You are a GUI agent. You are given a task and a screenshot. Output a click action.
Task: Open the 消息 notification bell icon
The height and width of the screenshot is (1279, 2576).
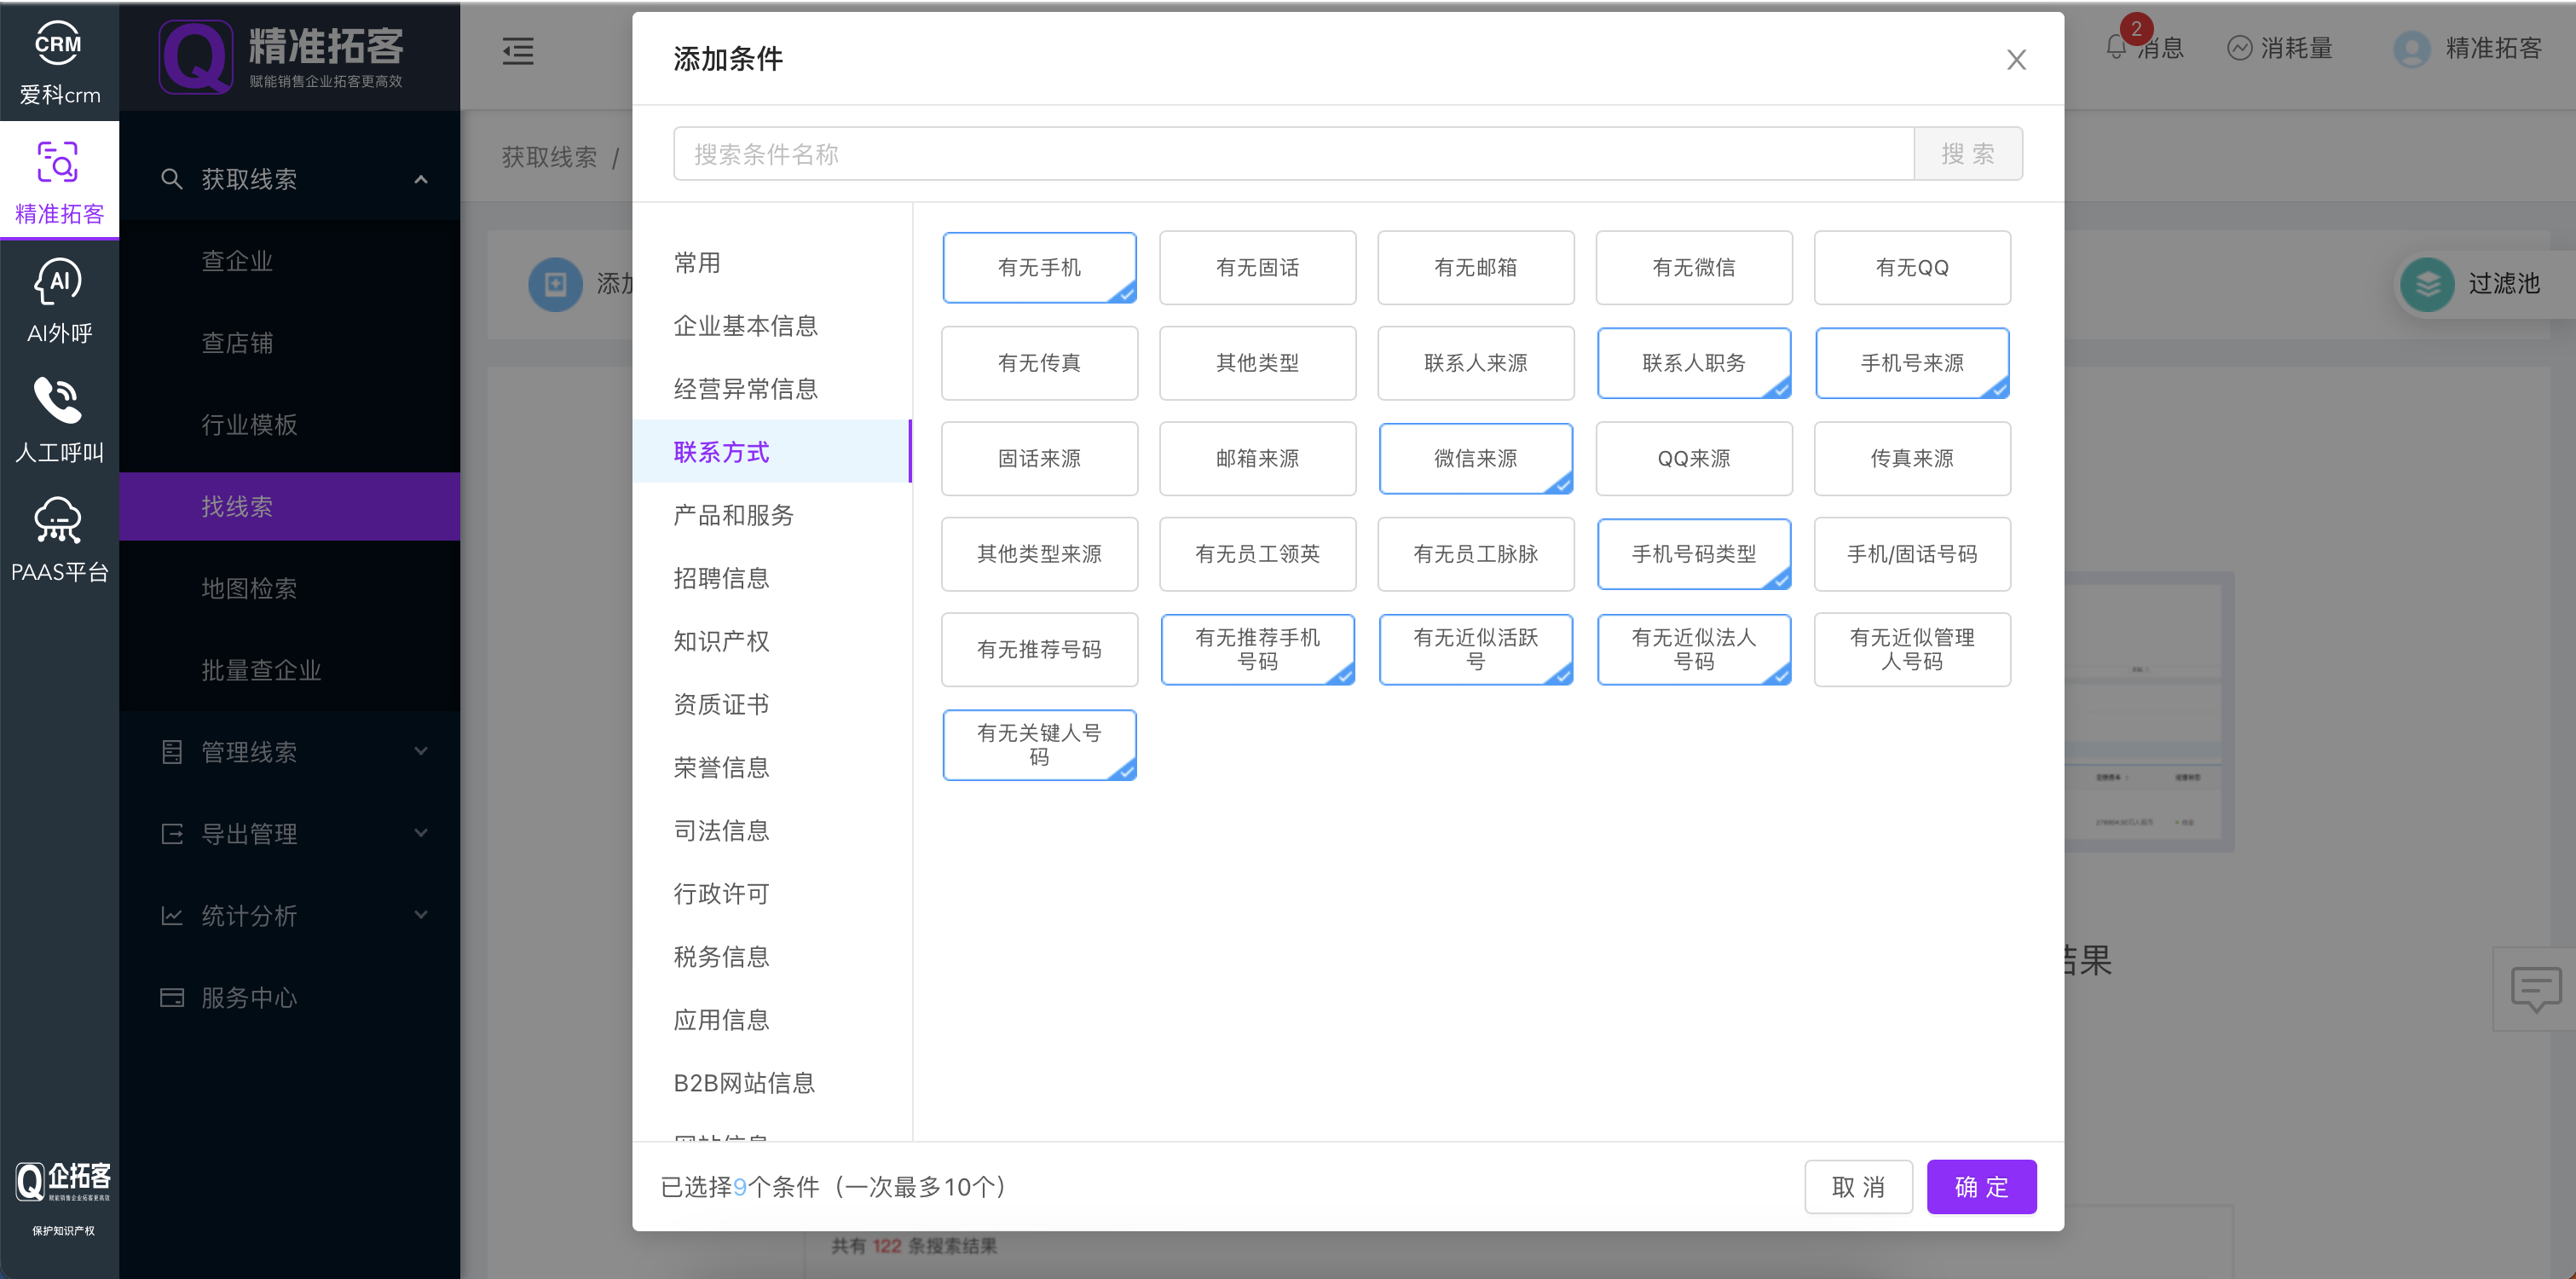2116,47
